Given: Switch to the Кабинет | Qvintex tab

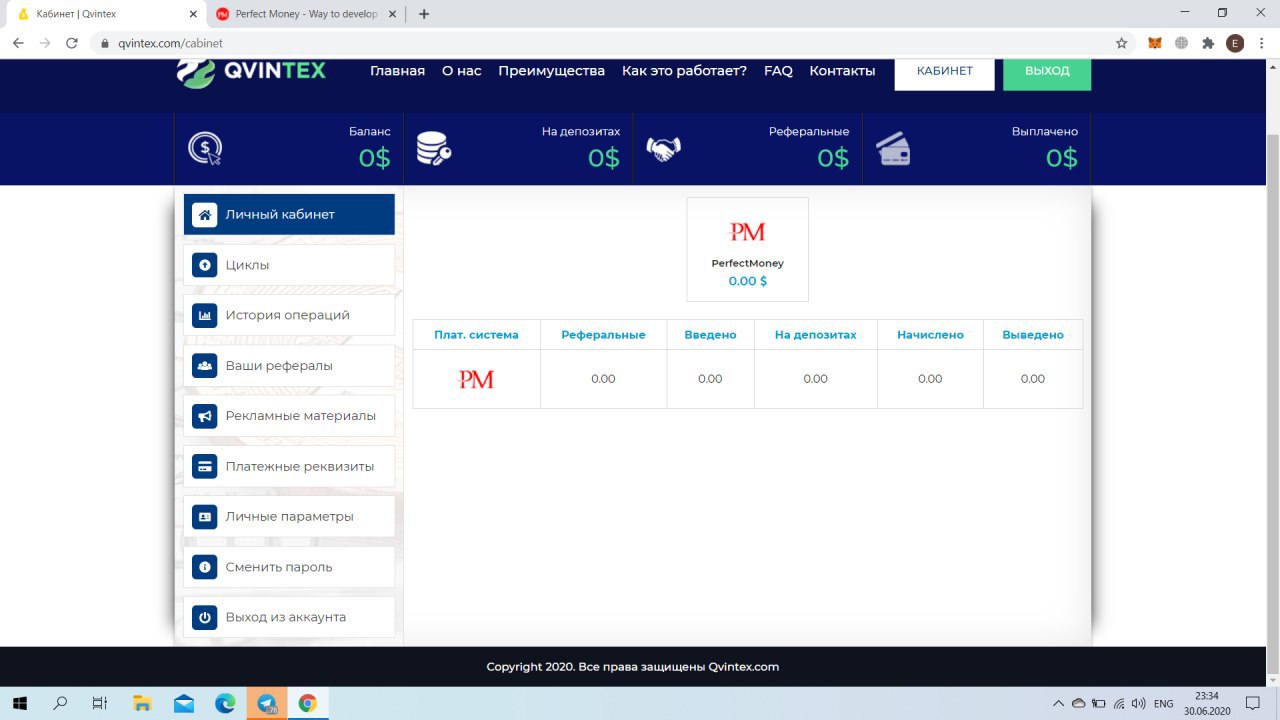Looking at the screenshot, I should pos(105,14).
